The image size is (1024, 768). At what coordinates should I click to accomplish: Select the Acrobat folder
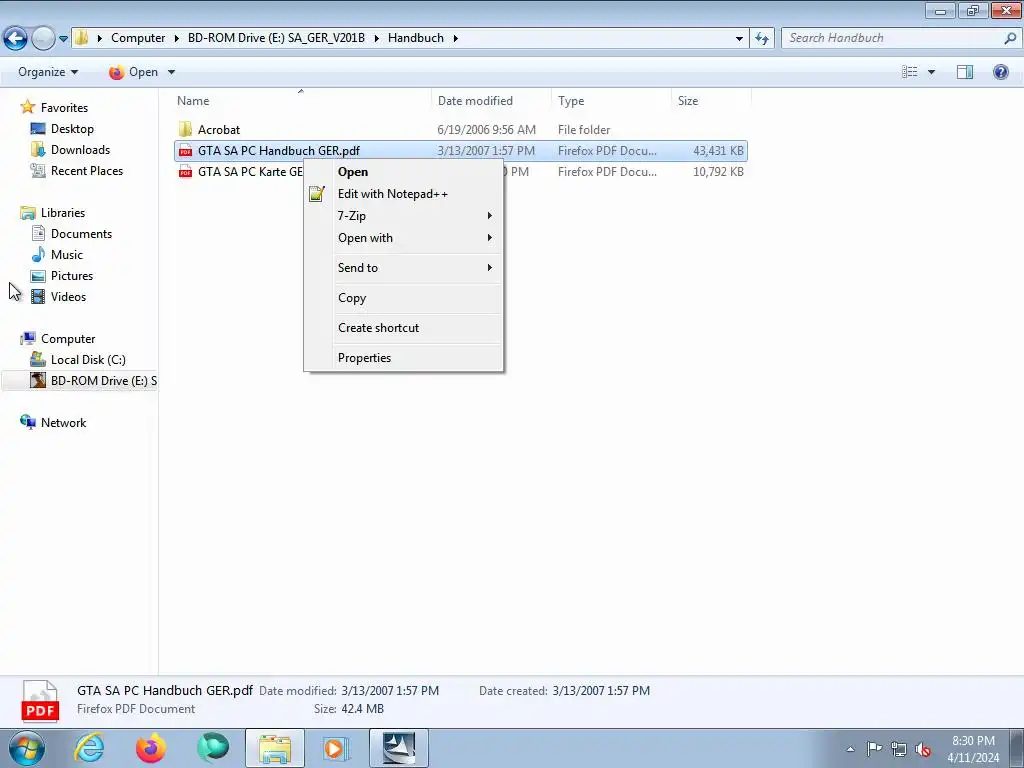click(219, 129)
